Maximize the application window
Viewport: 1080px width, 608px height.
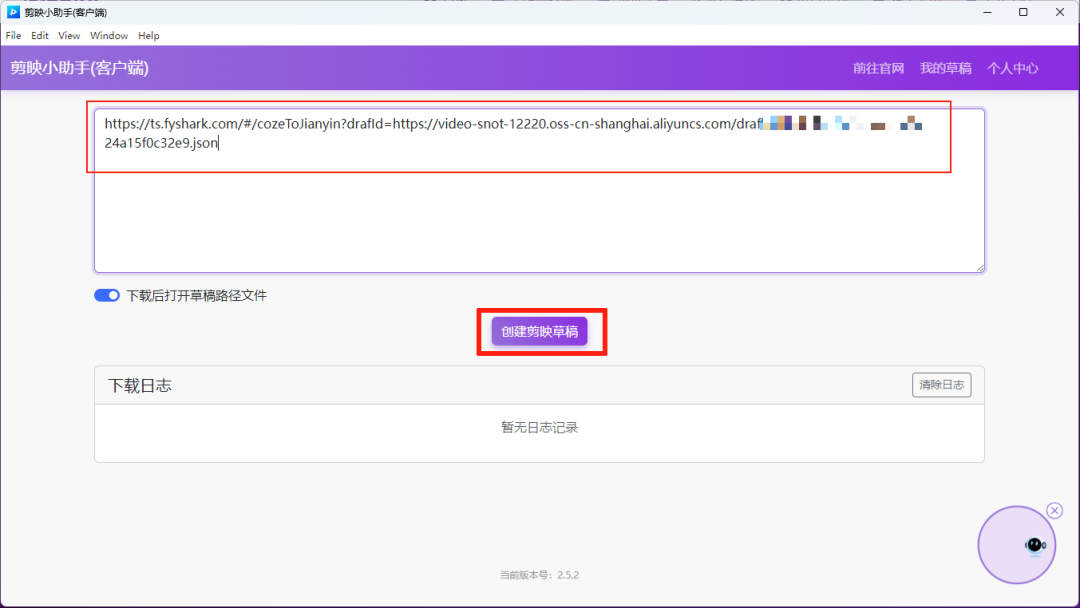click(x=1024, y=12)
